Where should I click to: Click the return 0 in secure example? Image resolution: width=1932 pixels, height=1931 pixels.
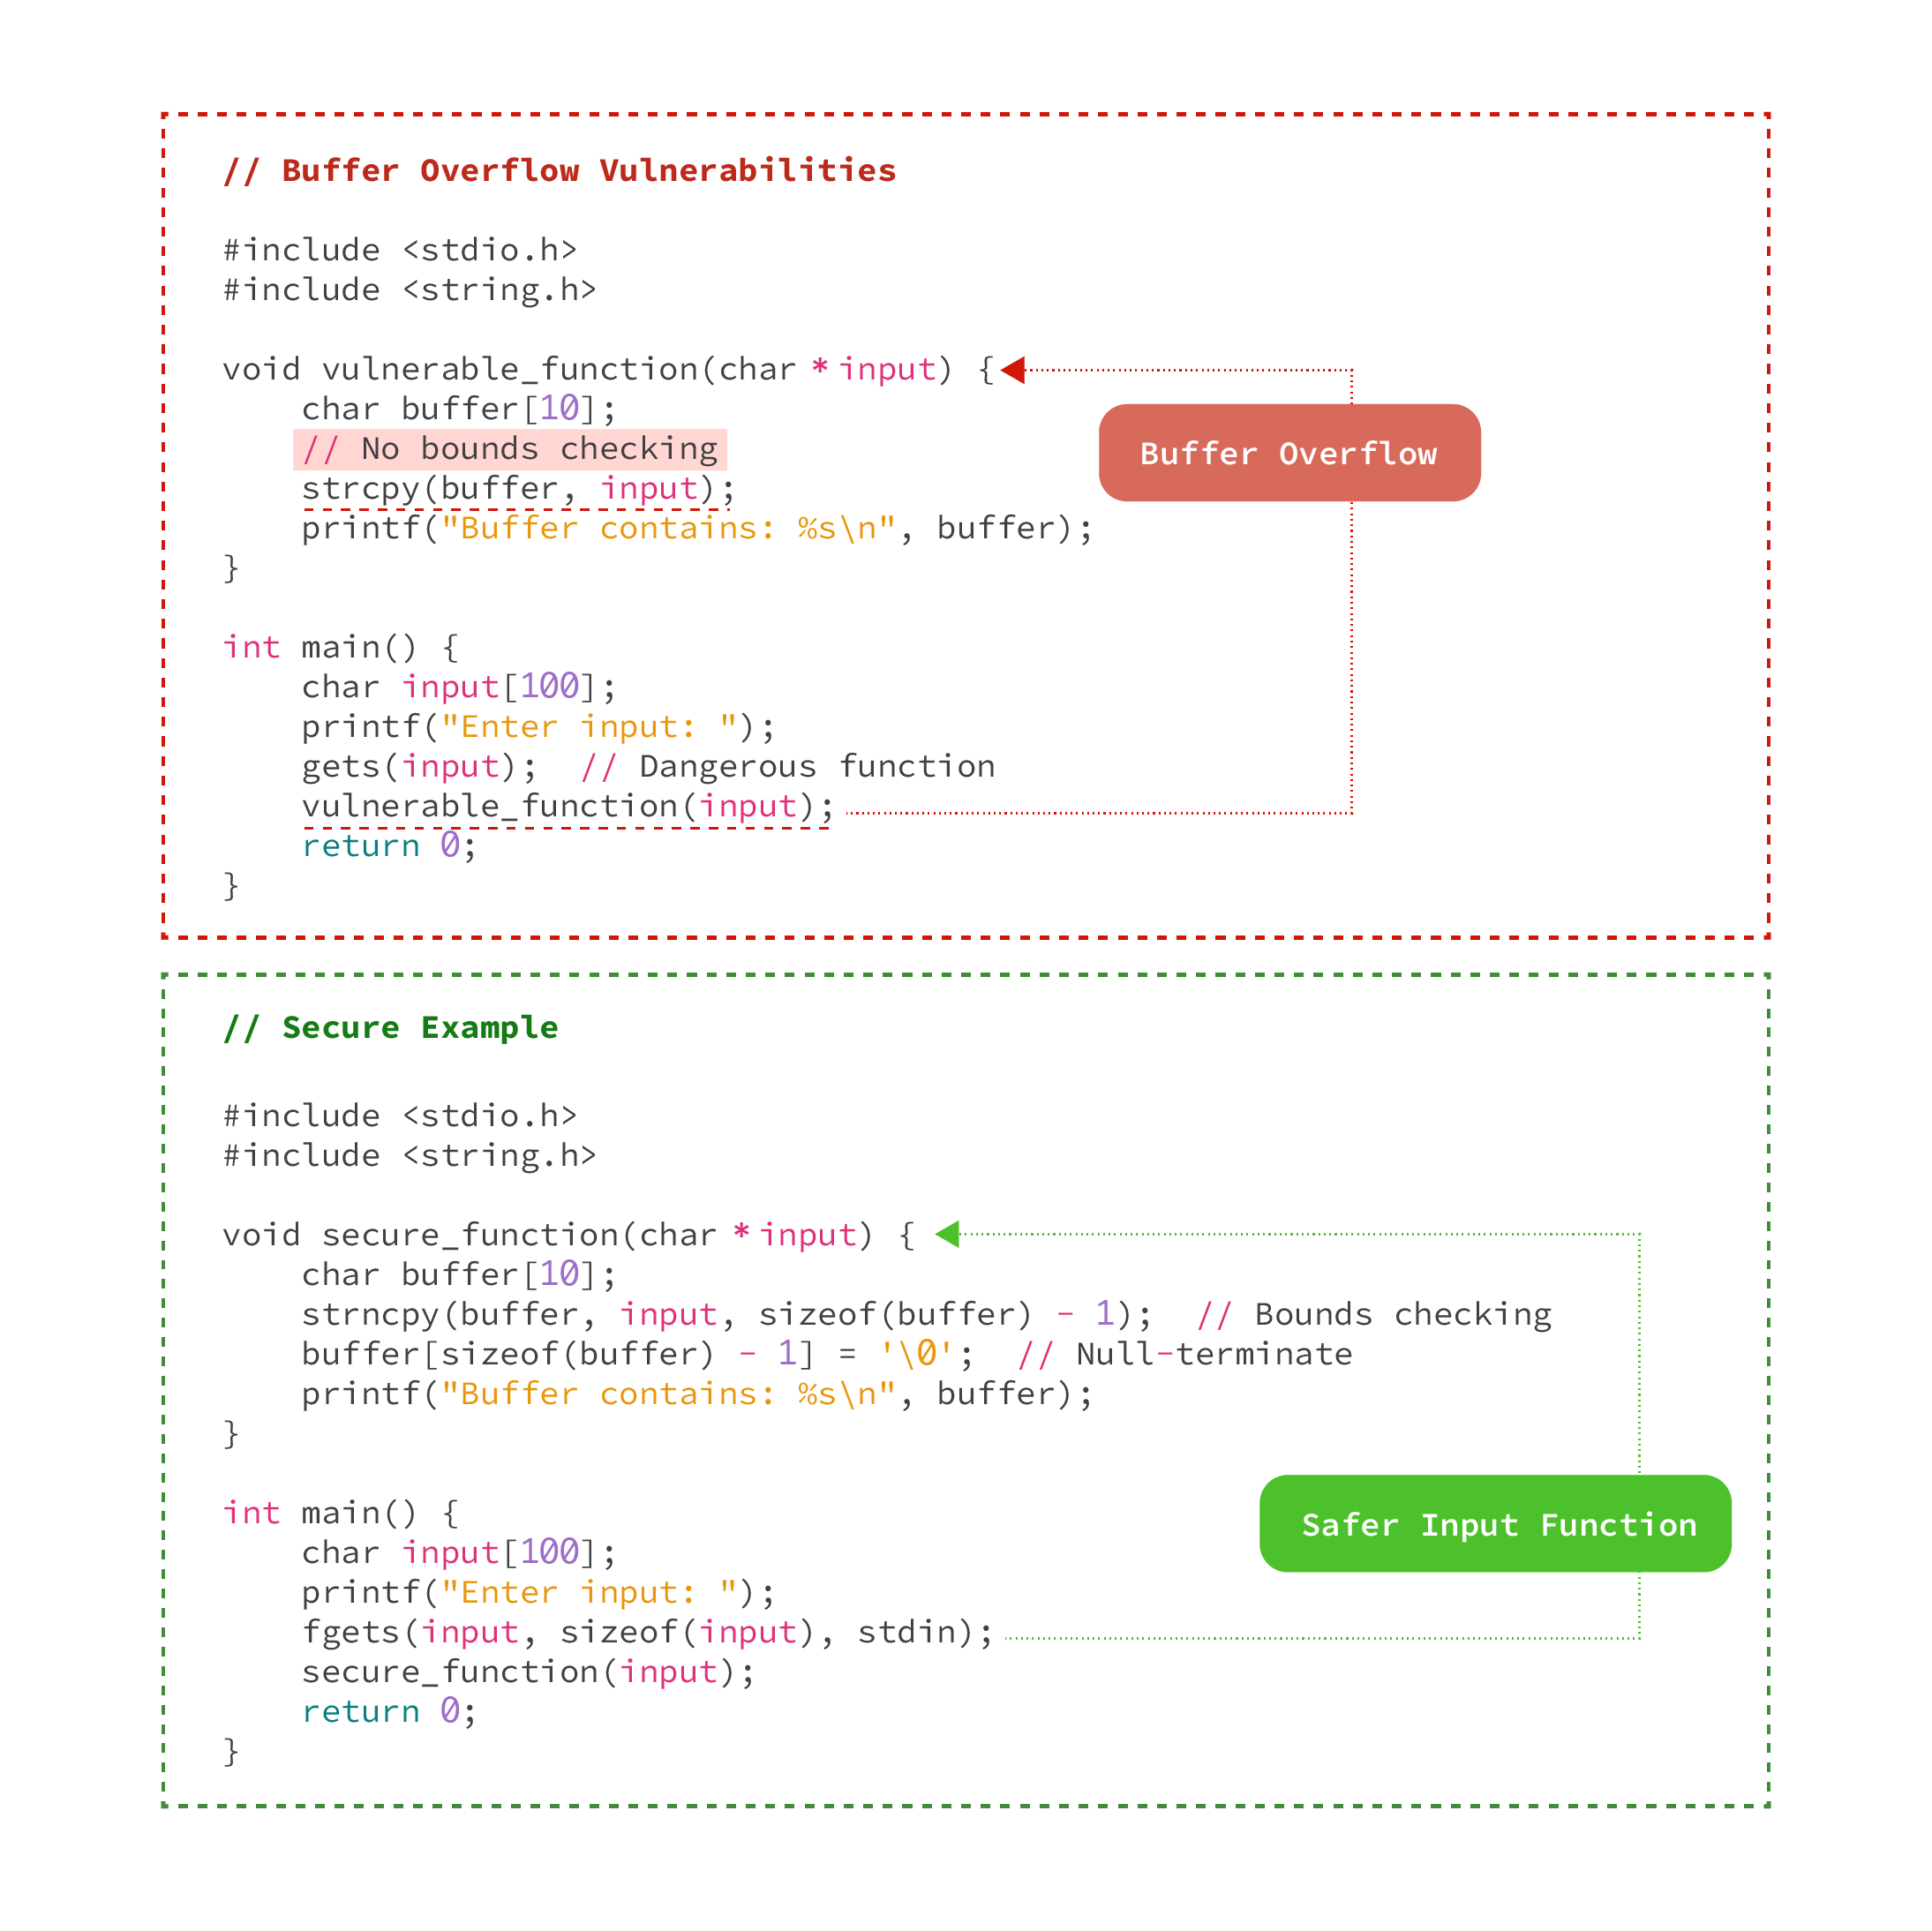coord(388,1712)
